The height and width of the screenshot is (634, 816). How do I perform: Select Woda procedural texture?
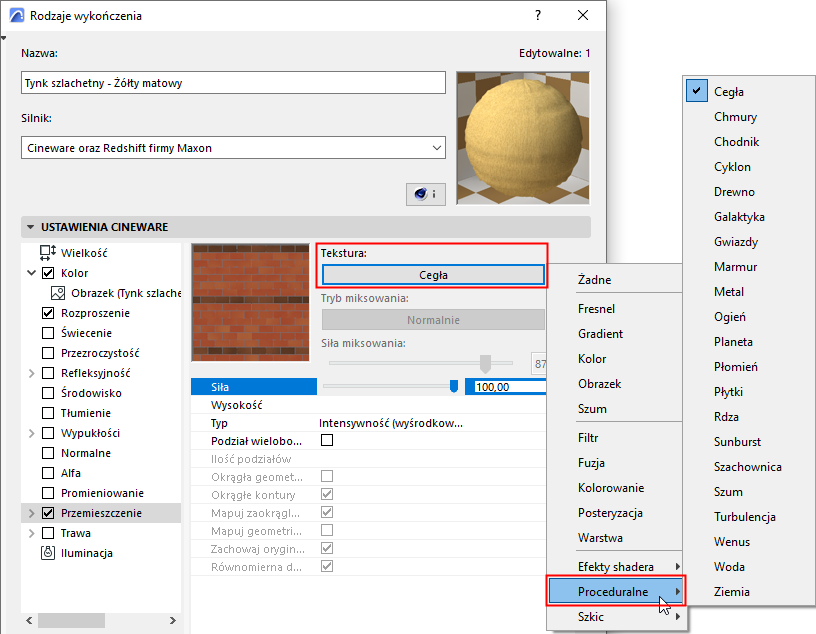[x=729, y=566]
